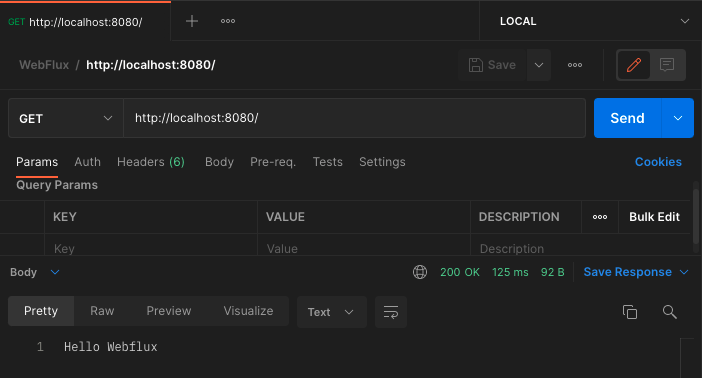Open a new request tab with plus icon
Screen dimensions: 702x378
point(192,21)
